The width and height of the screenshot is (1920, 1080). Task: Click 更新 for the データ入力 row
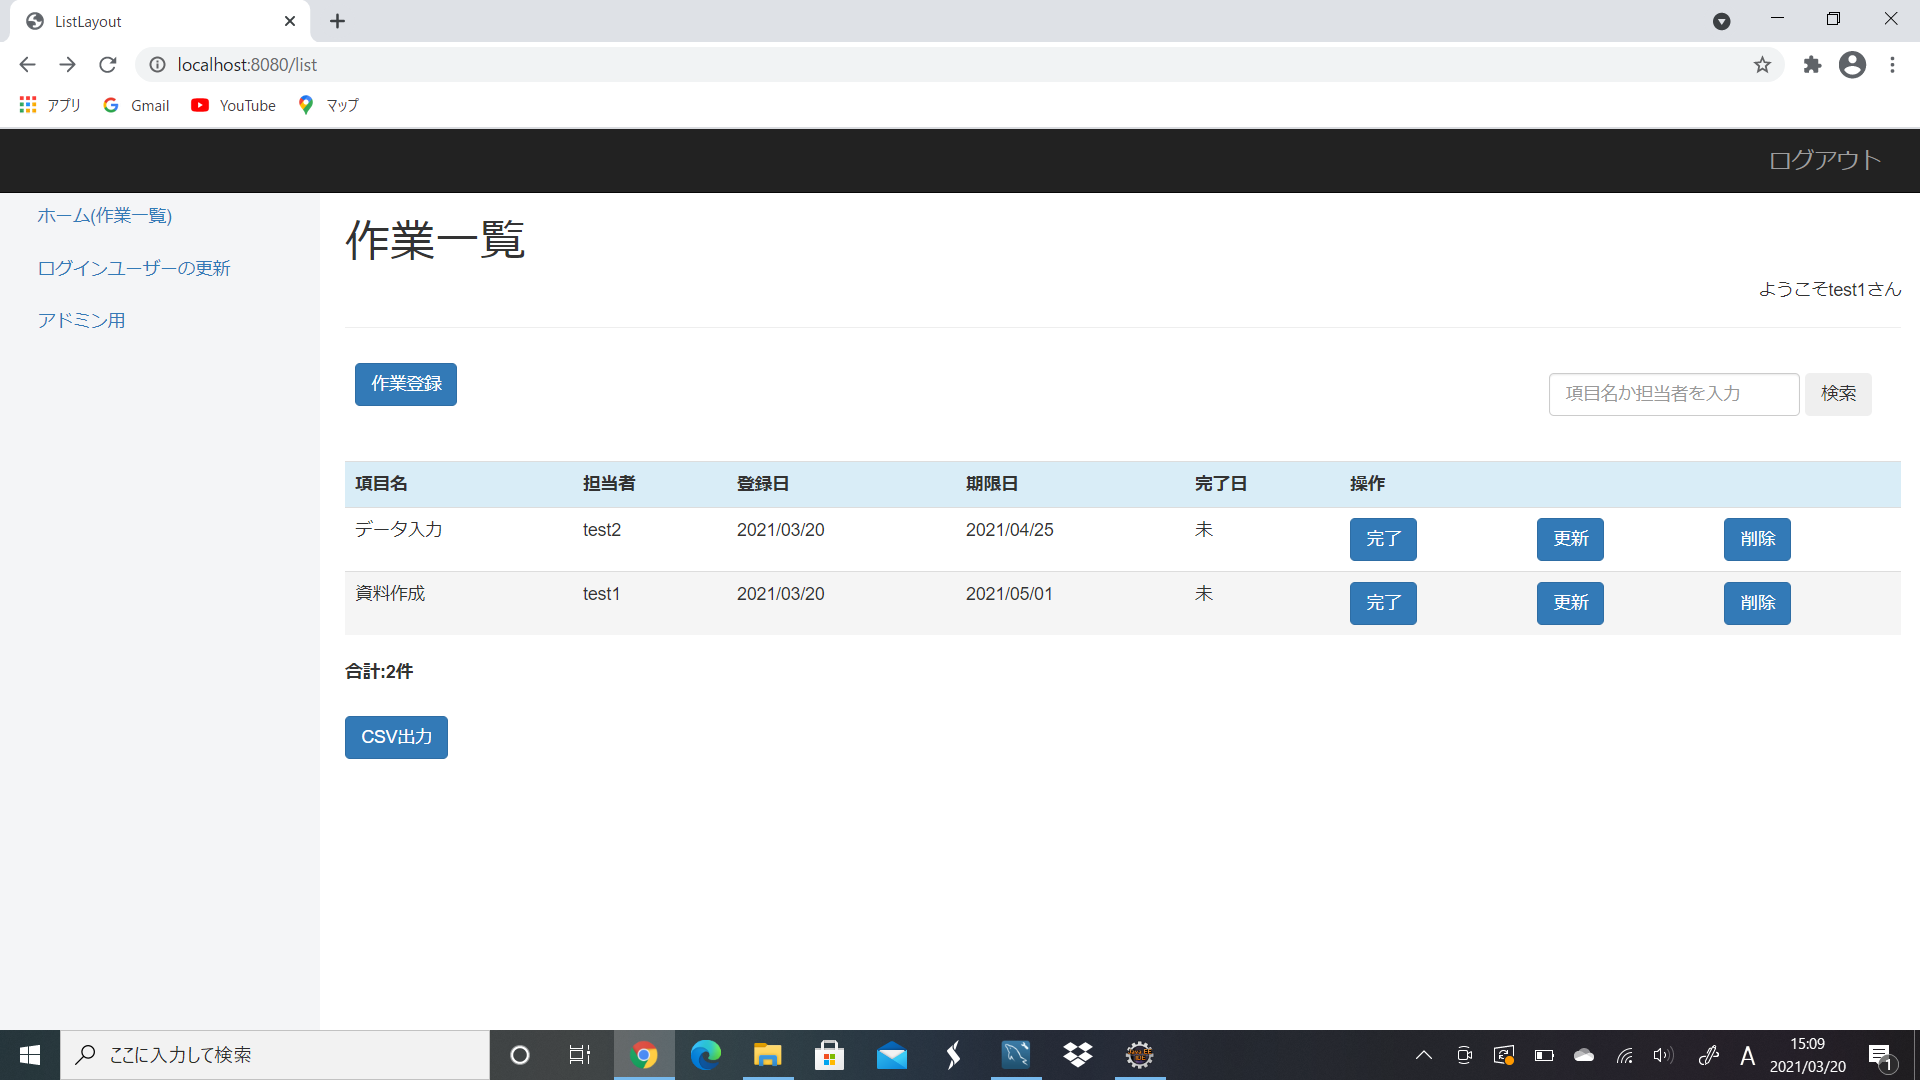(x=1570, y=539)
